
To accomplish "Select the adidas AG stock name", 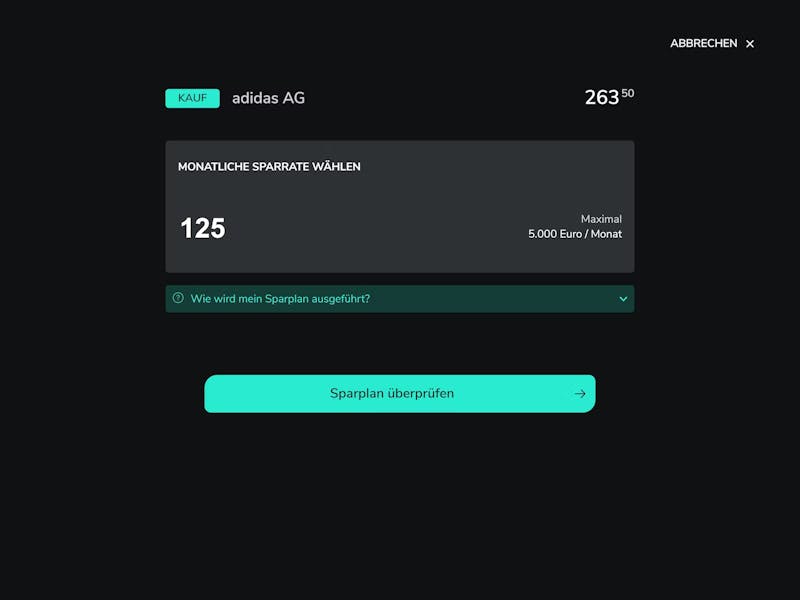I will tap(268, 98).
